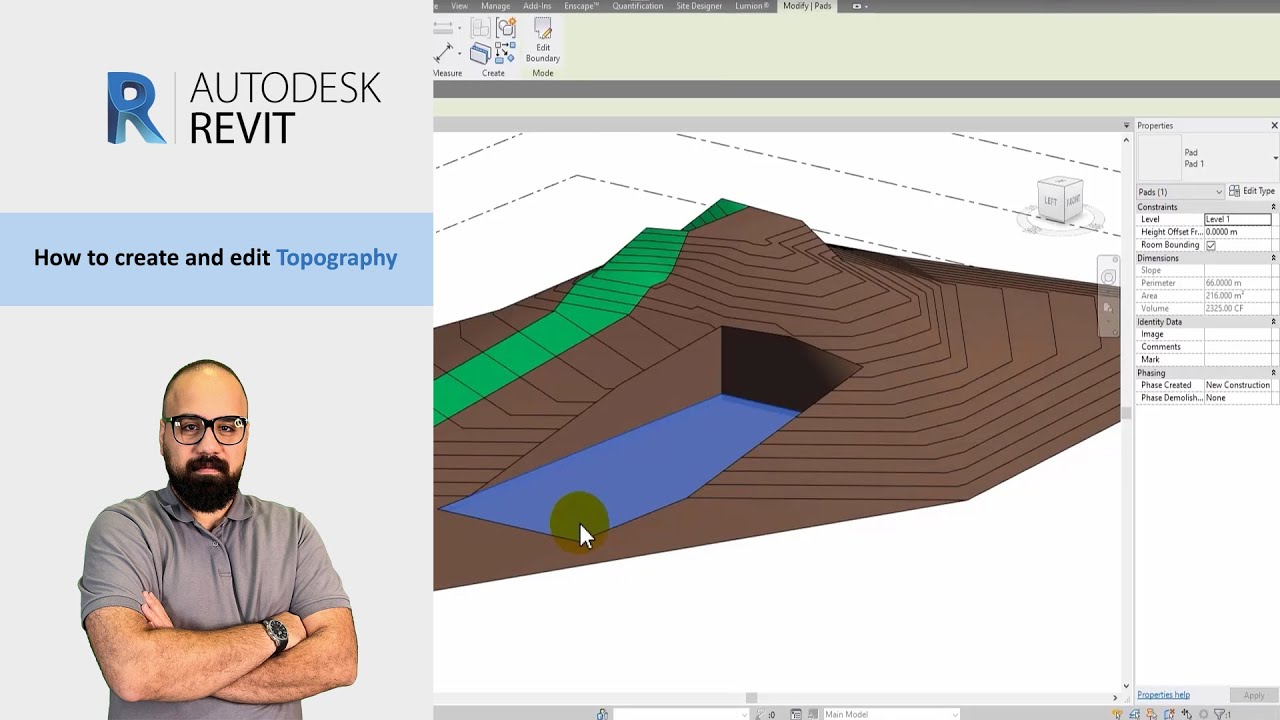Click the Background Processes icon
This screenshot has height=720, width=1280.
tap(1203, 714)
